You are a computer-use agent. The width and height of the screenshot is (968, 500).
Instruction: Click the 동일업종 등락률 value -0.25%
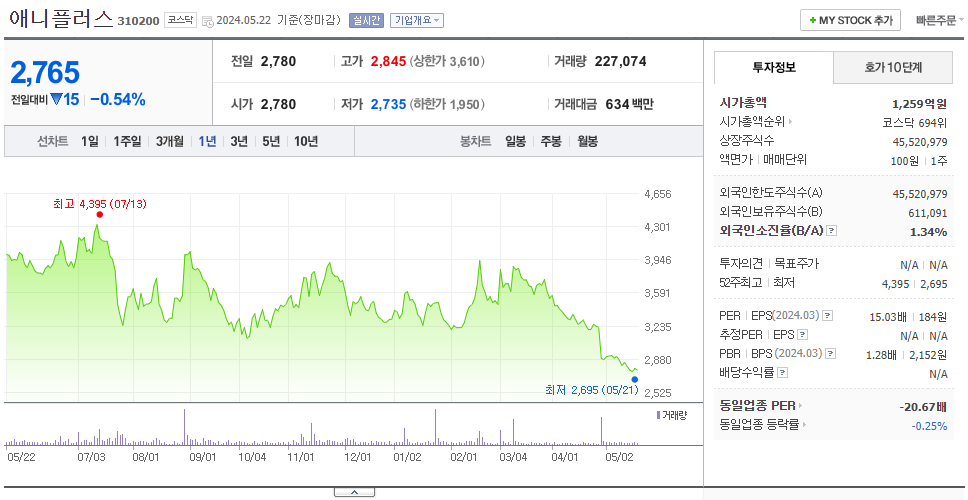[x=929, y=426]
